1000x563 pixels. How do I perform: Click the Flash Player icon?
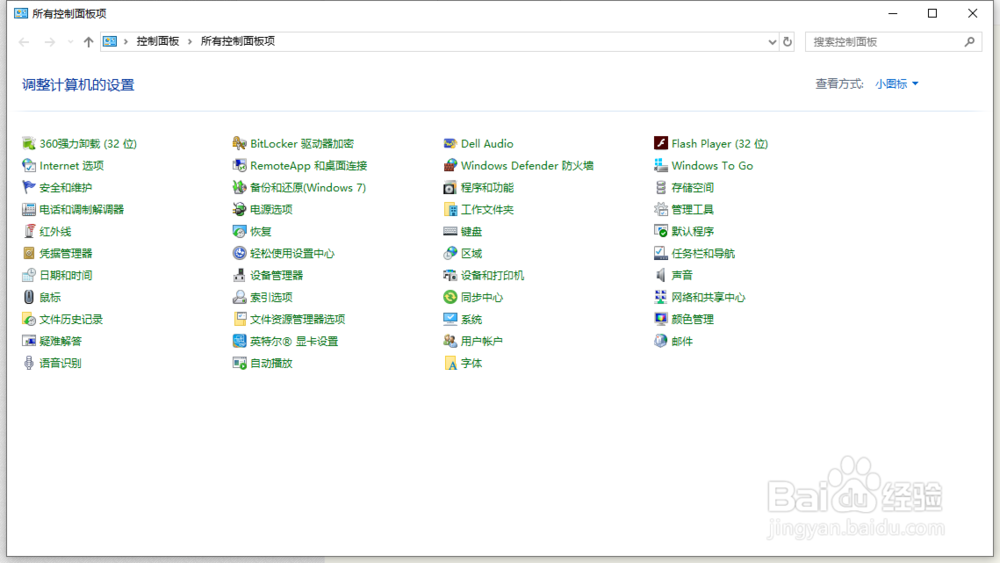(x=661, y=143)
